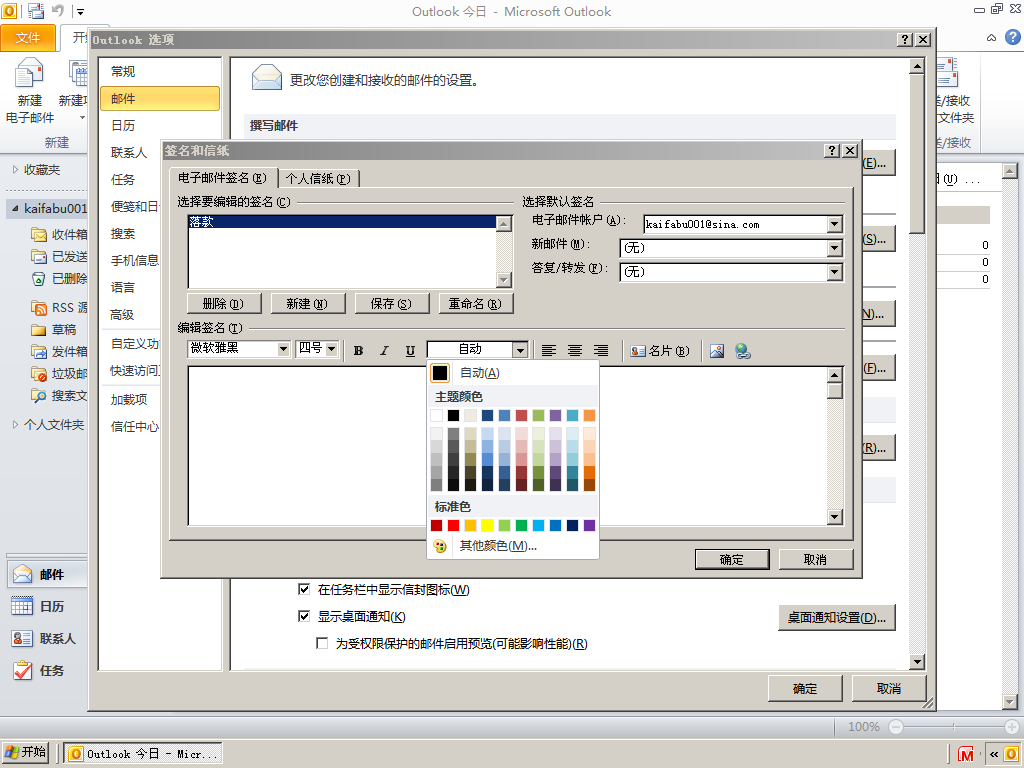Click zoom in plus on status bar

click(x=1012, y=726)
